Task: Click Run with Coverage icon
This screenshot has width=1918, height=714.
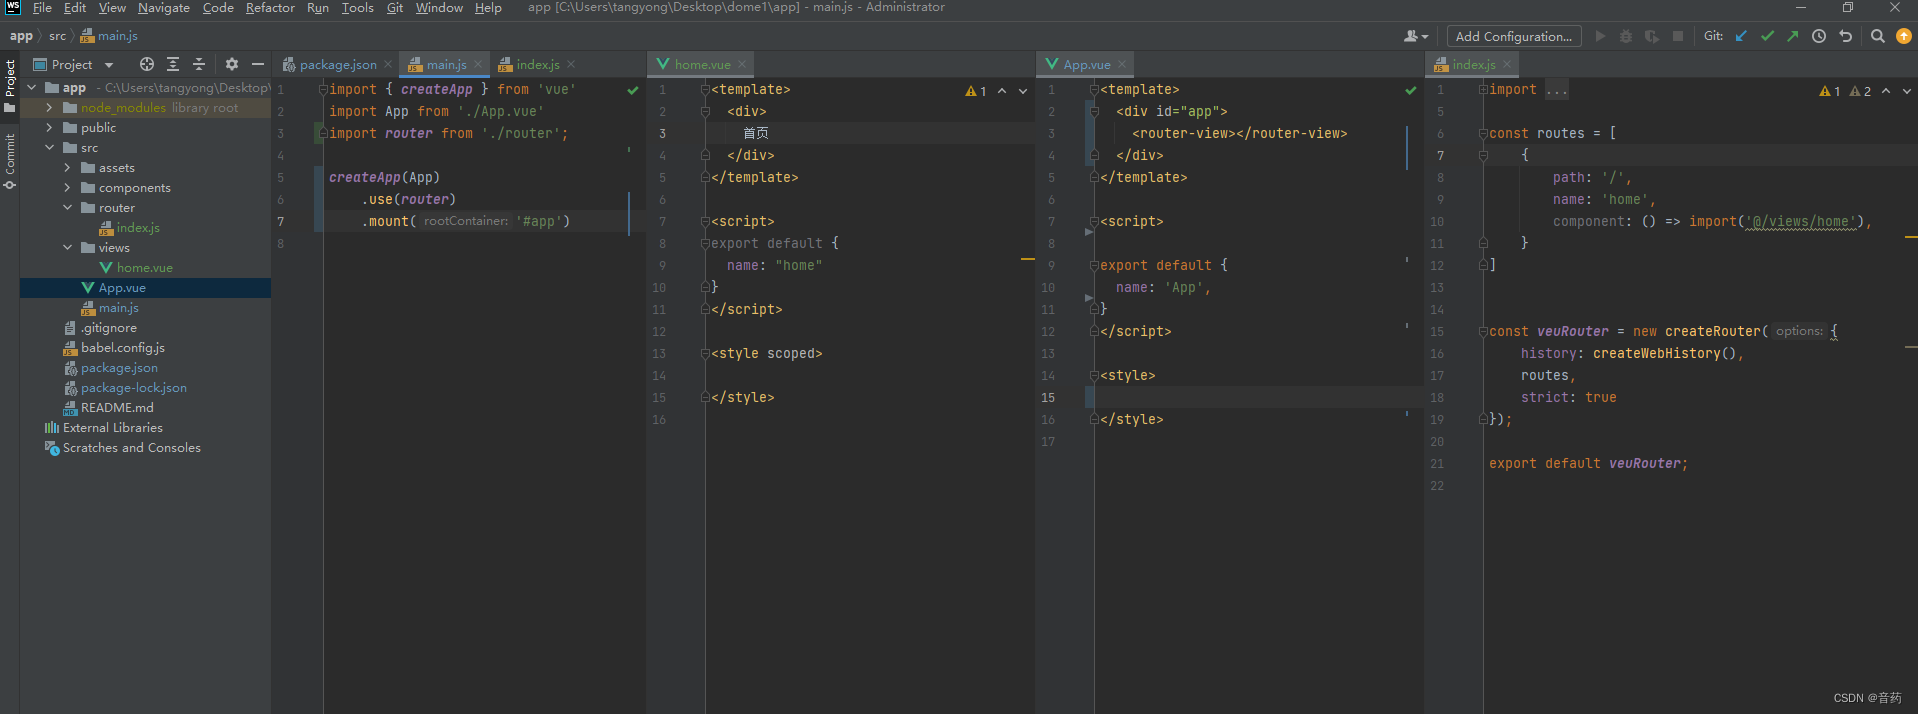Action: 1652,36
